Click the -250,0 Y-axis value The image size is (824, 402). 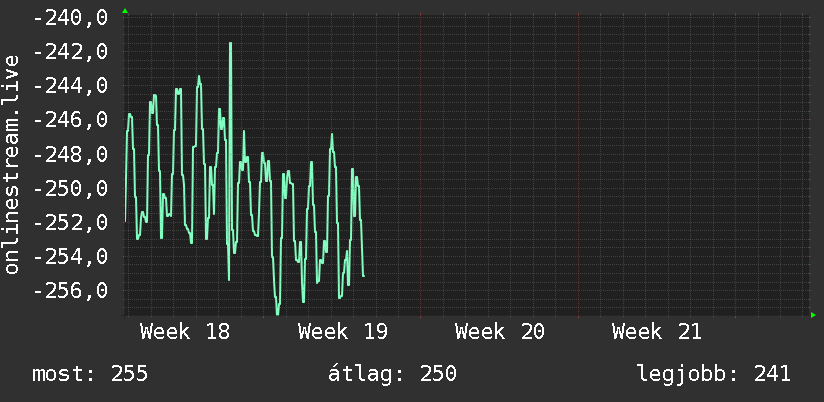pos(70,189)
